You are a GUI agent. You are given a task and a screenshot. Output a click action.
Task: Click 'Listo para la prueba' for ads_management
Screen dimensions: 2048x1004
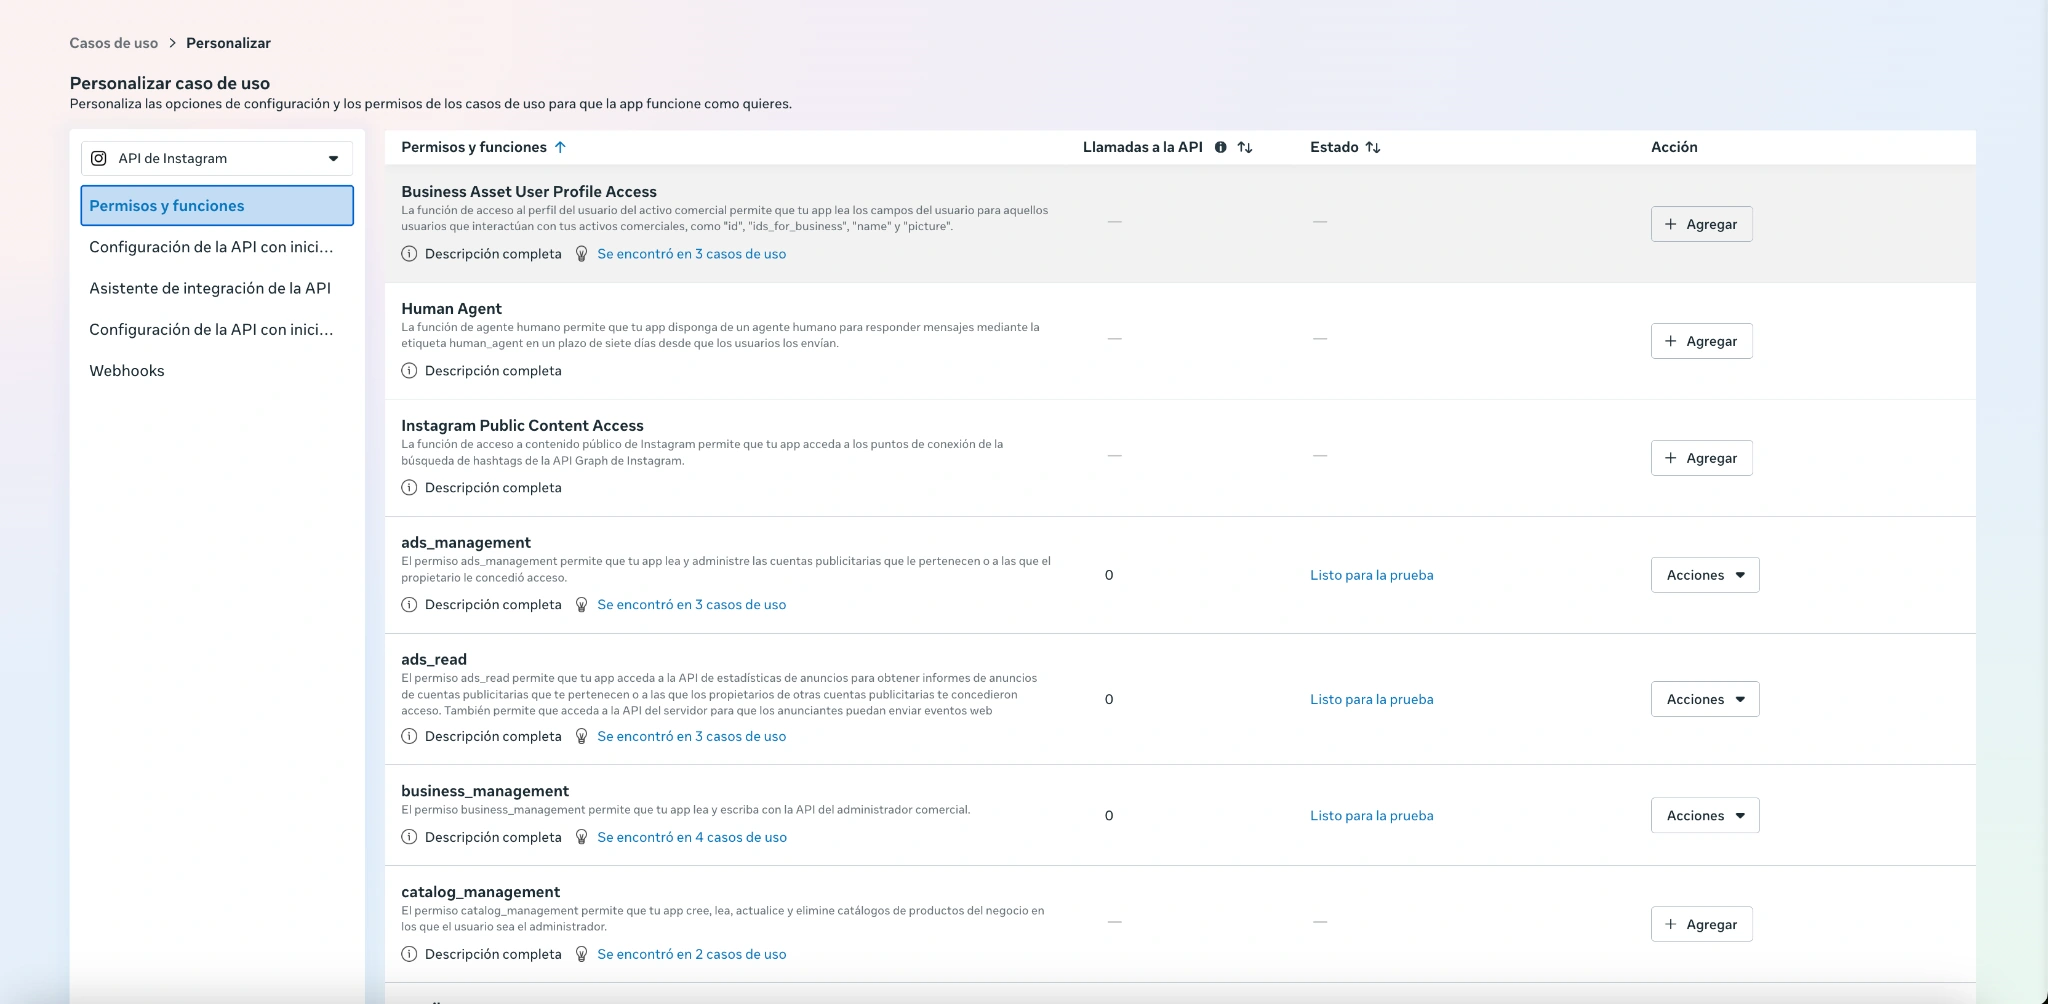coord(1372,575)
